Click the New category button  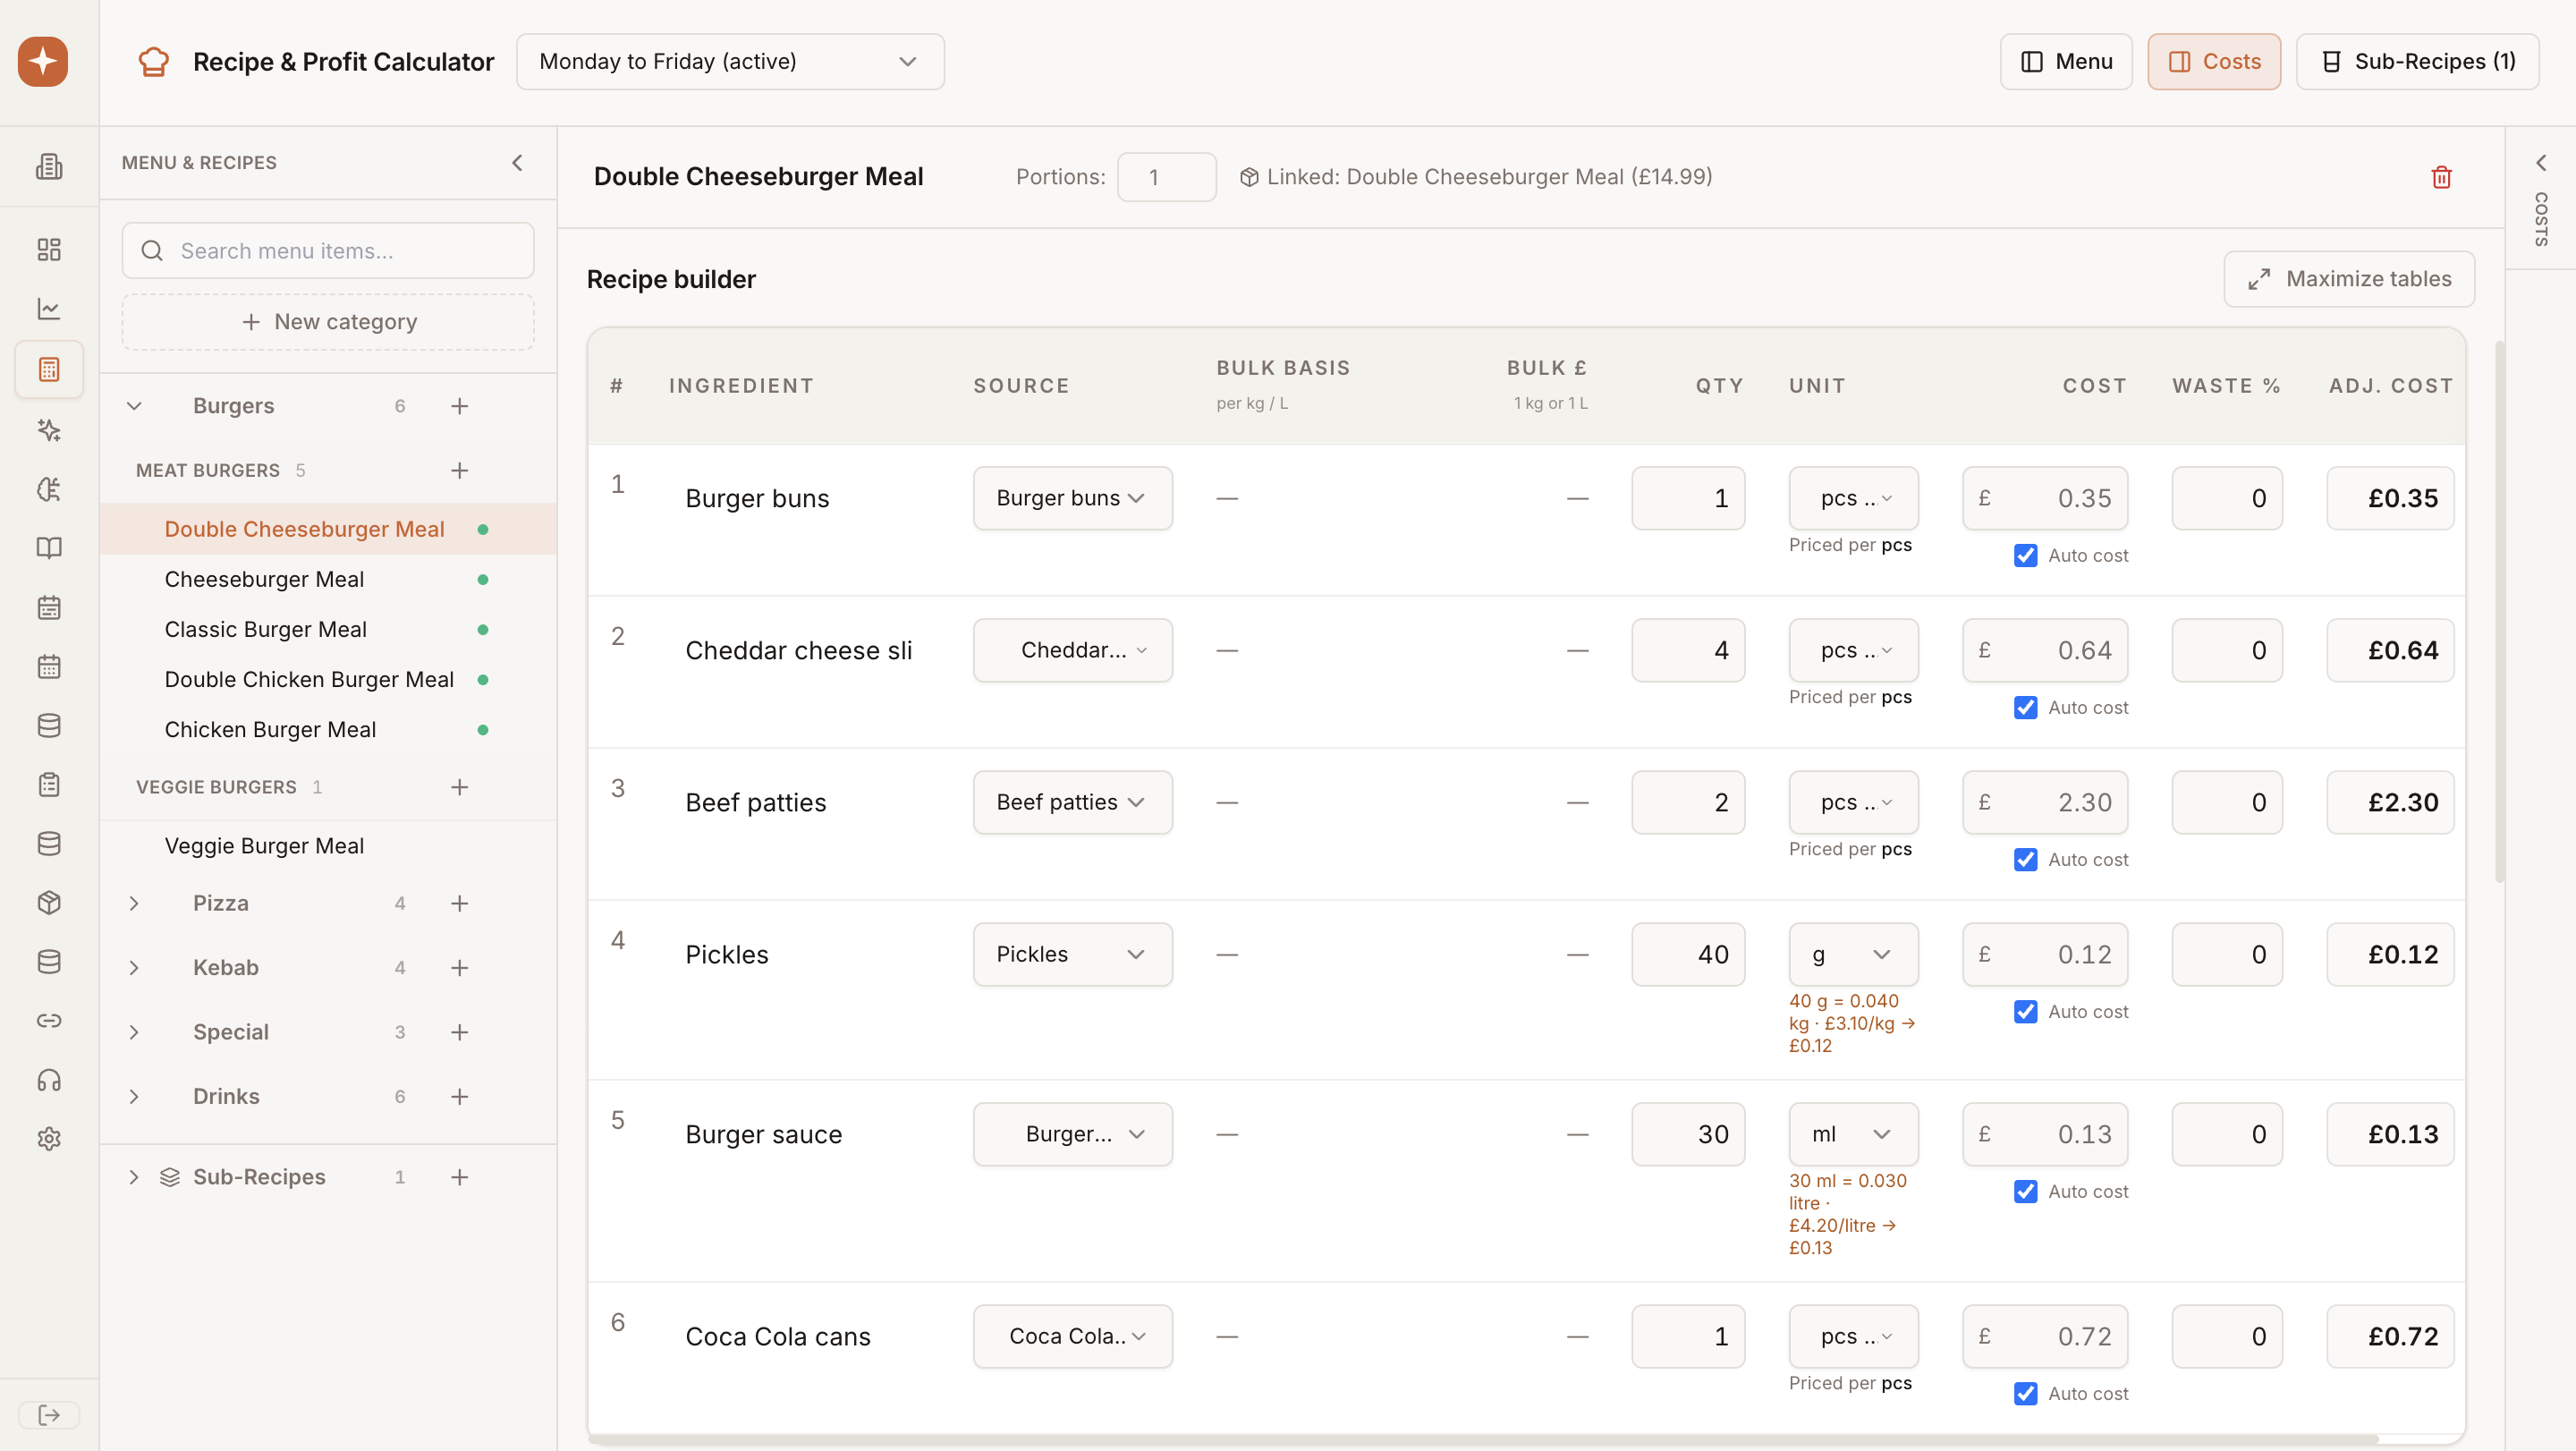328,322
